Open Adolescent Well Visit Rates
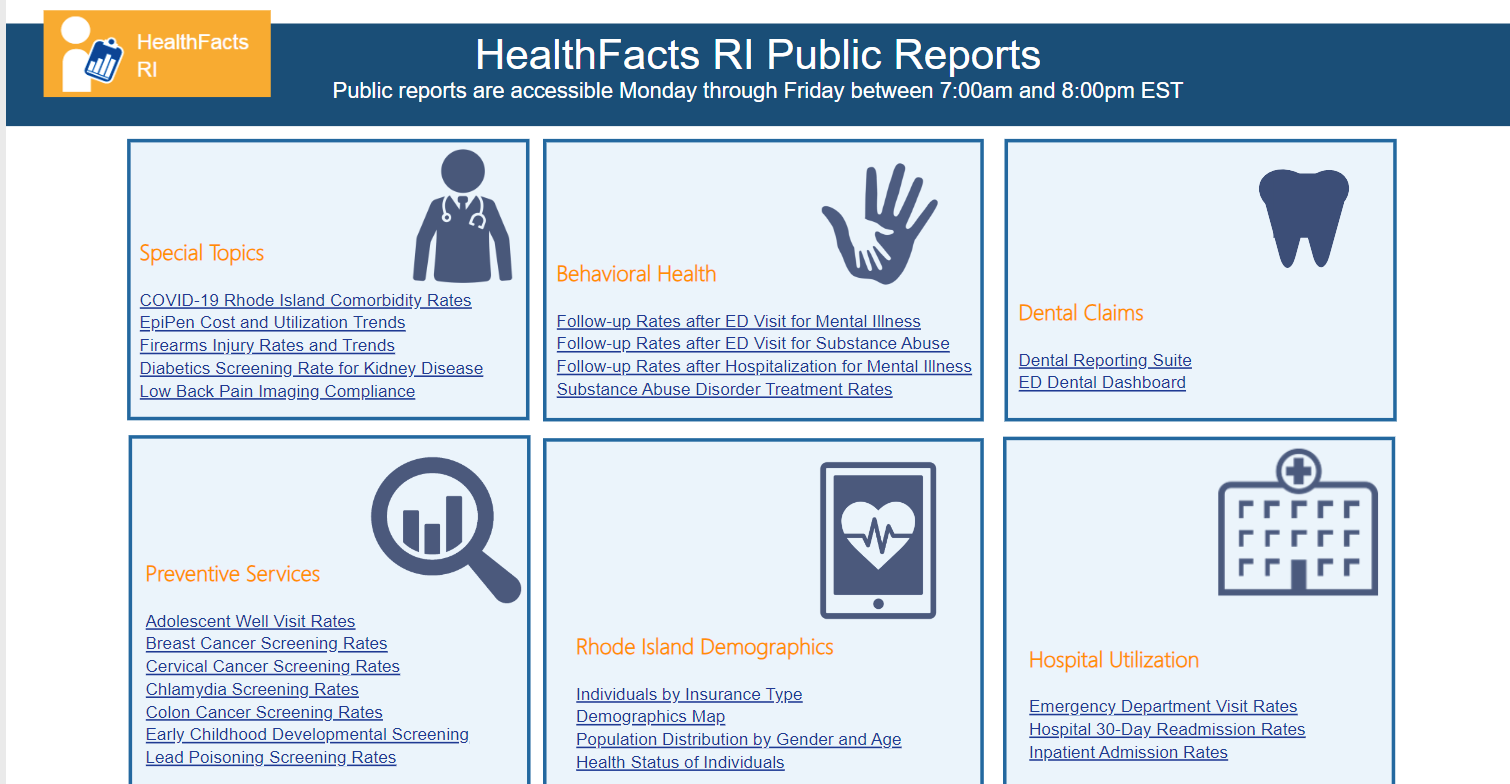Viewport: 1510px width, 784px height. [x=250, y=621]
